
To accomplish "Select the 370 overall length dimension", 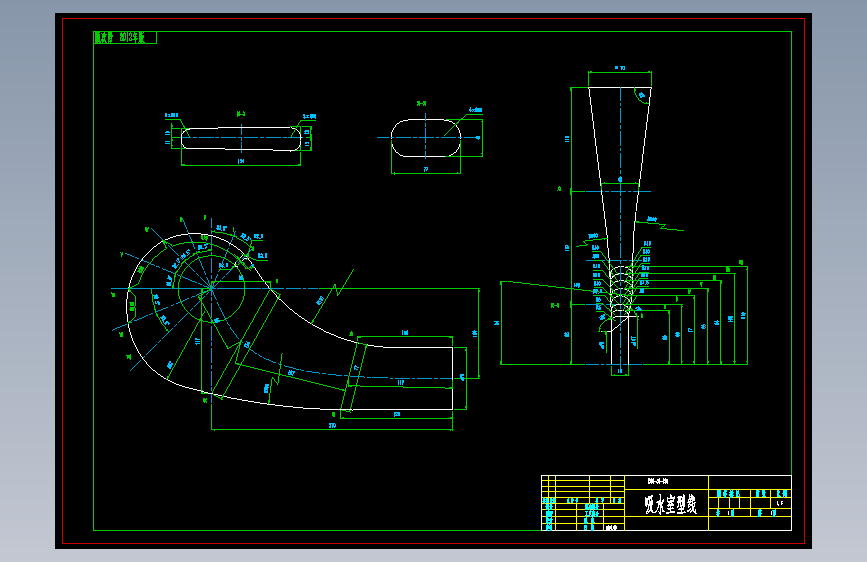I will click(332, 426).
